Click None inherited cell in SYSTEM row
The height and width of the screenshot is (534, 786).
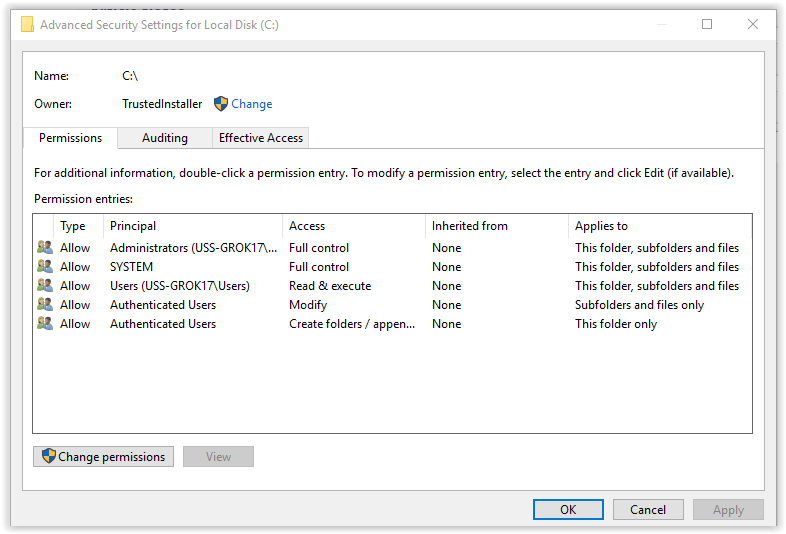point(446,267)
